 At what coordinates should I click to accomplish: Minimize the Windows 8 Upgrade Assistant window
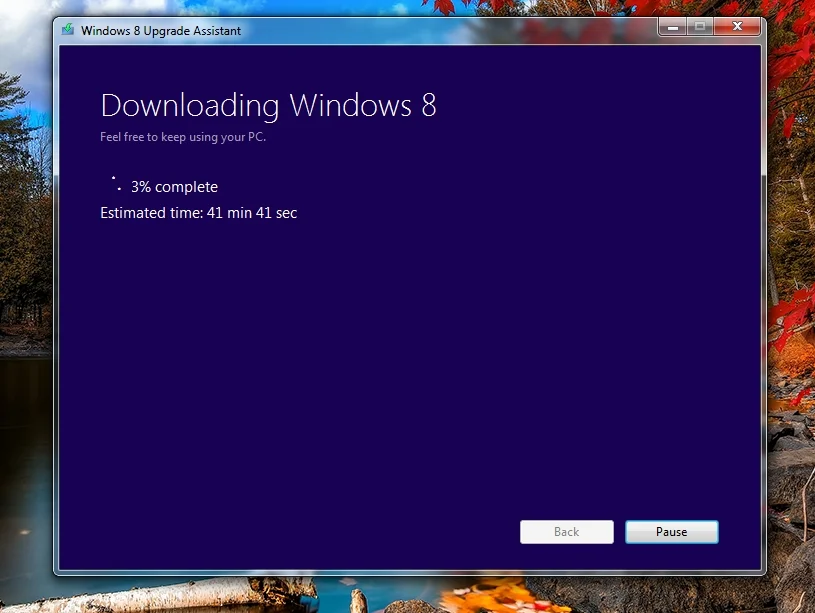tap(673, 26)
